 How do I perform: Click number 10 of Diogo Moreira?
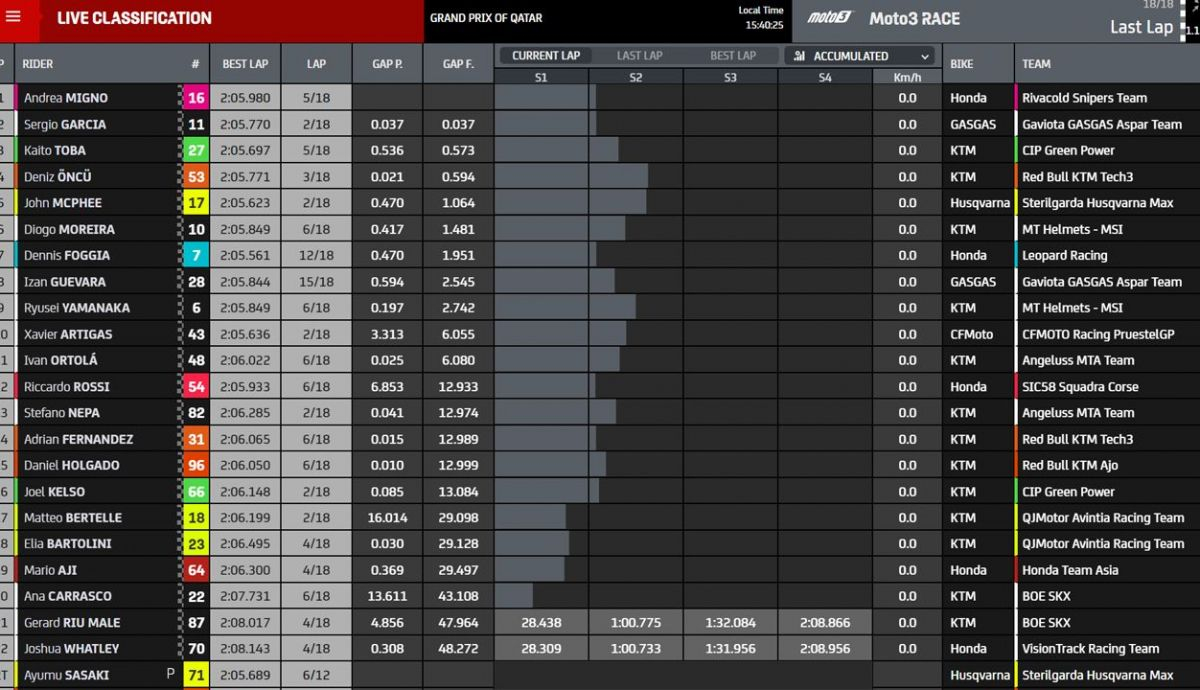196,229
